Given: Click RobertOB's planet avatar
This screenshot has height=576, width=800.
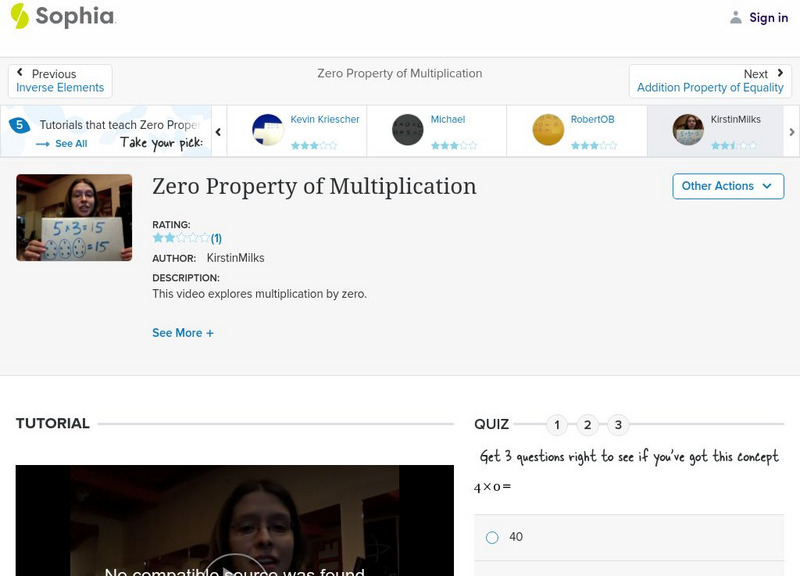Looking at the screenshot, I should tap(547, 129).
